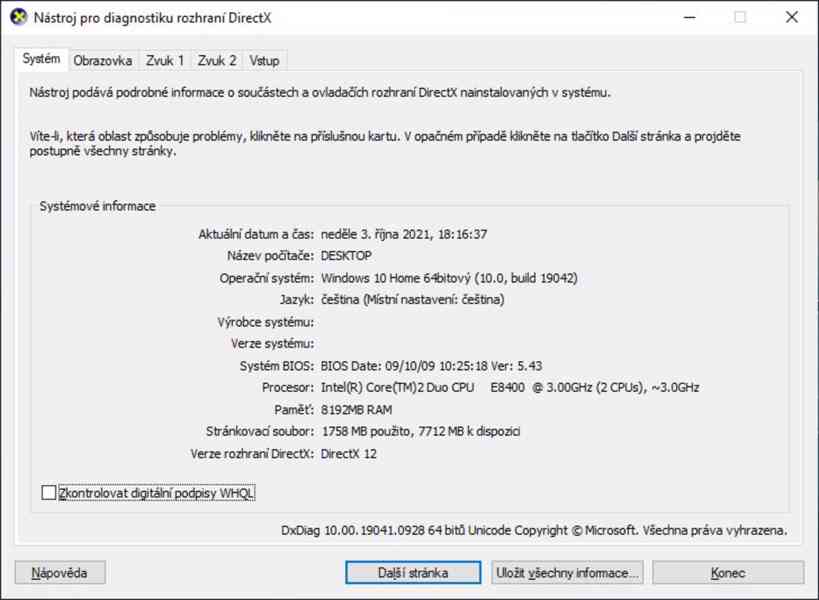Click the date value 'neděle 3. října 2021, 18:16:37'
The image size is (819, 600).
tap(404, 234)
